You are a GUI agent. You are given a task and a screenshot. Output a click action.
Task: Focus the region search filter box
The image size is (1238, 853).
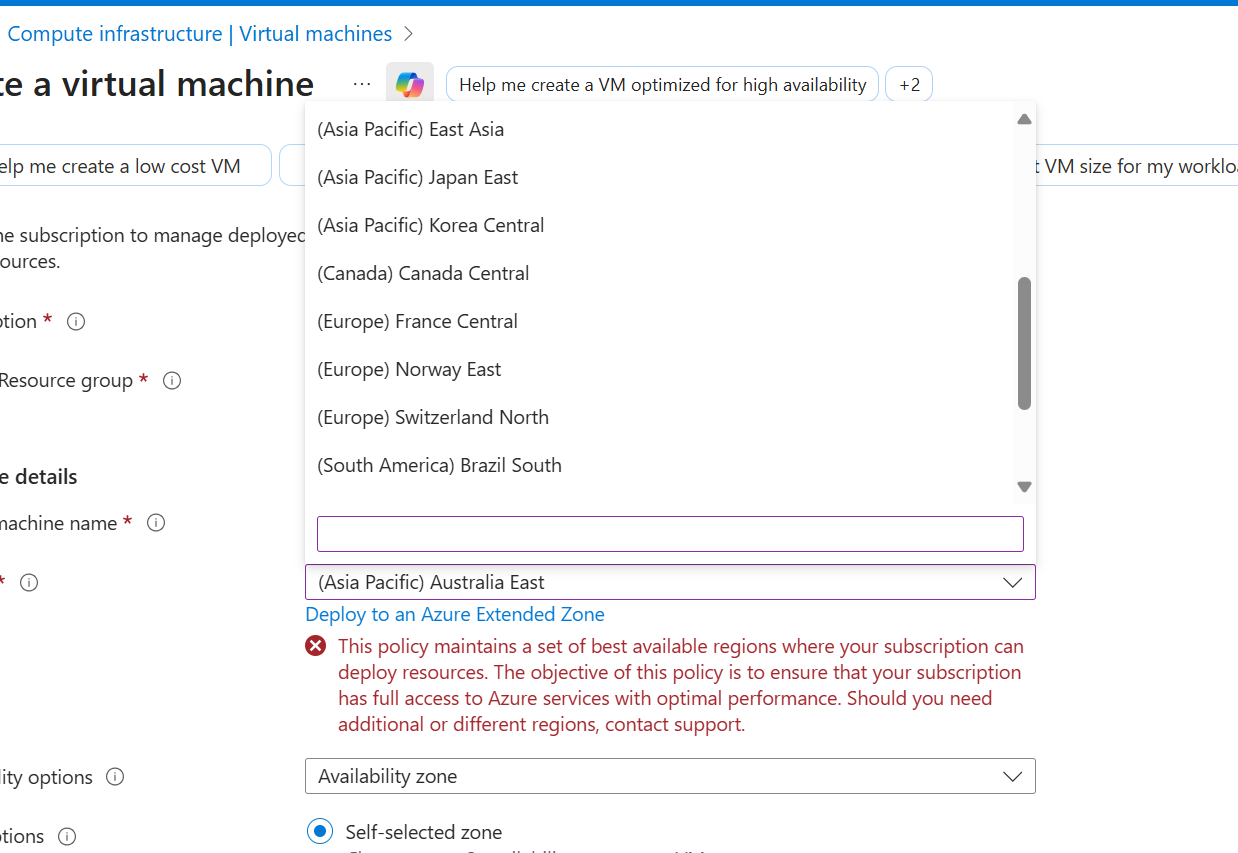[670, 534]
